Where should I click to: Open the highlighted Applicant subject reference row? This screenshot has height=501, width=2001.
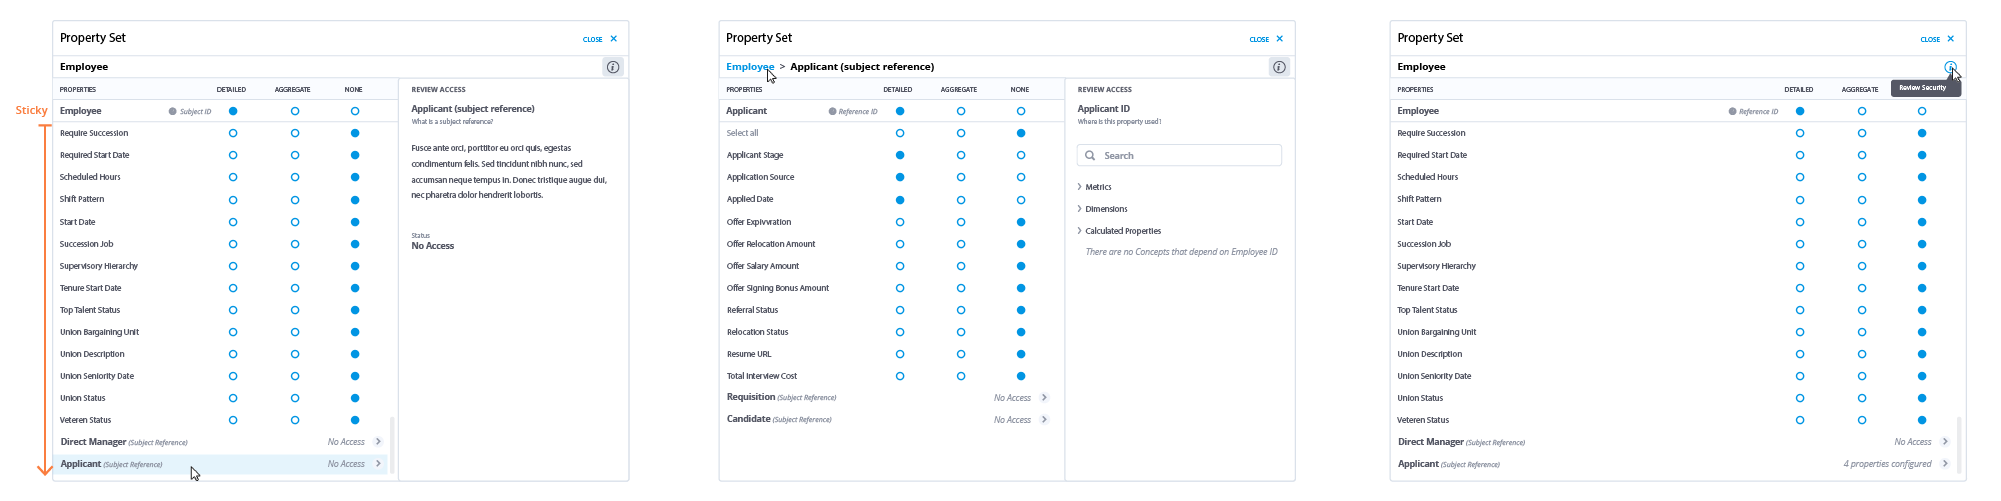[220, 464]
